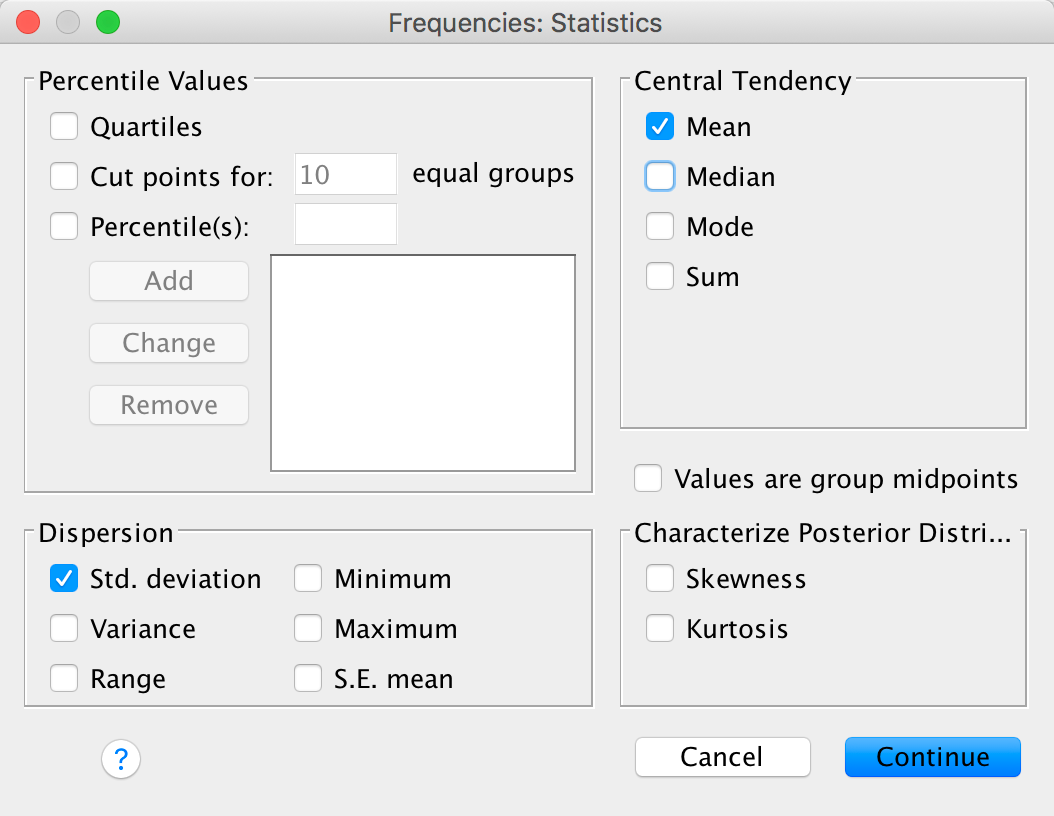This screenshot has width=1054, height=816.
Task: Uncheck the Mean checkbox
Action: click(660, 127)
